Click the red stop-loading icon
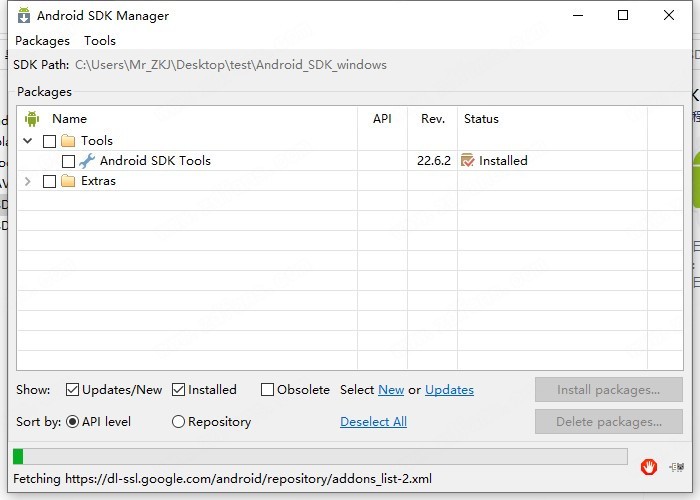 [649, 466]
